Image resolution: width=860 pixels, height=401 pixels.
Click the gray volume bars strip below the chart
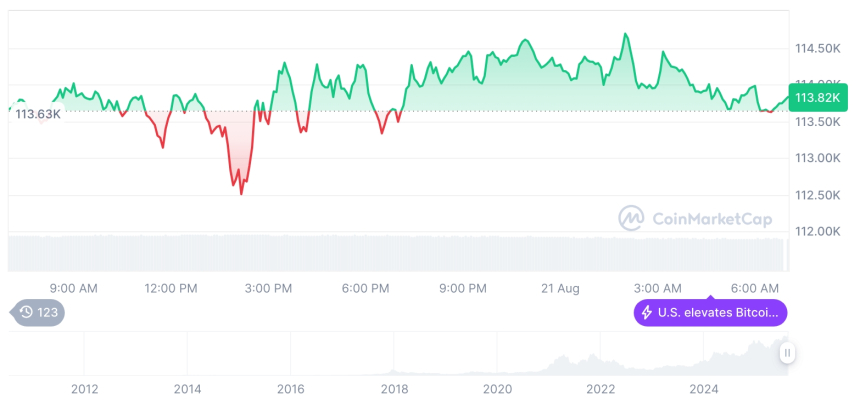point(400,250)
